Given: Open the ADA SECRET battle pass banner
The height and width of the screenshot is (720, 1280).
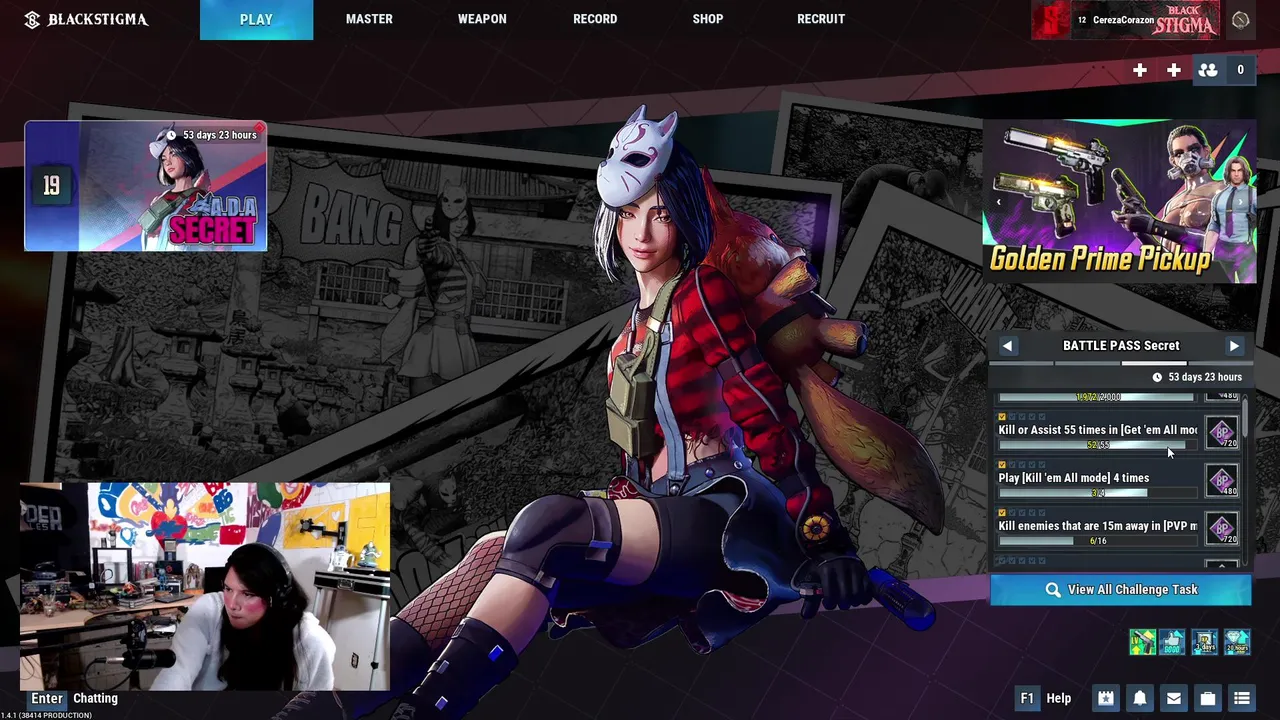Looking at the screenshot, I should click(x=146, y=186).
